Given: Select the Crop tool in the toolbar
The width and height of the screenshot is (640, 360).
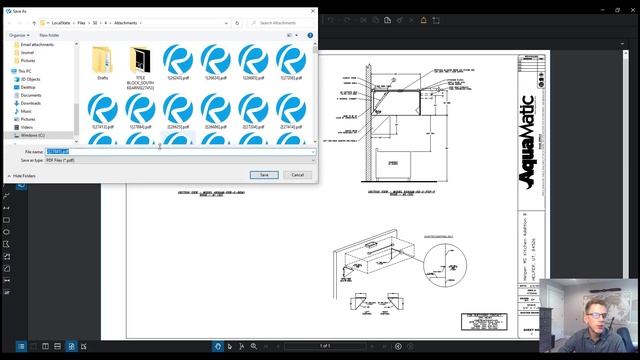Looking at the screenshot, I should tap(436, 20).
